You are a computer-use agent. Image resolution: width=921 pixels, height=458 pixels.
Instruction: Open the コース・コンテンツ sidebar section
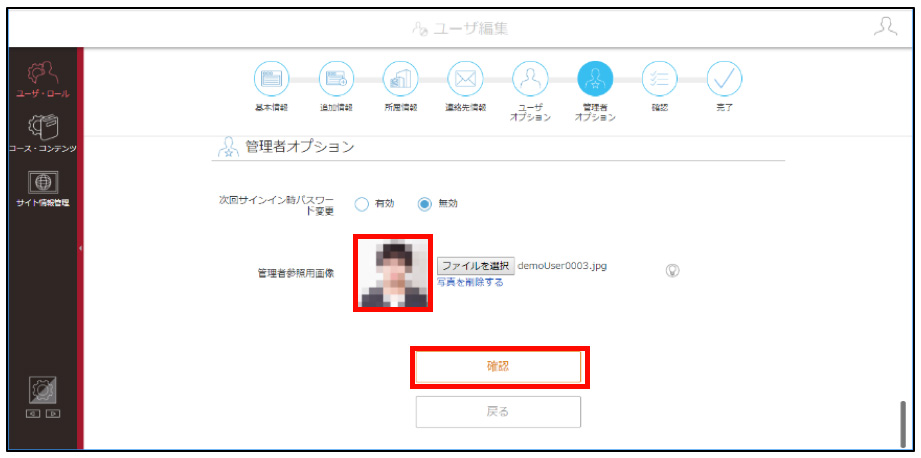tap(42, 134)
